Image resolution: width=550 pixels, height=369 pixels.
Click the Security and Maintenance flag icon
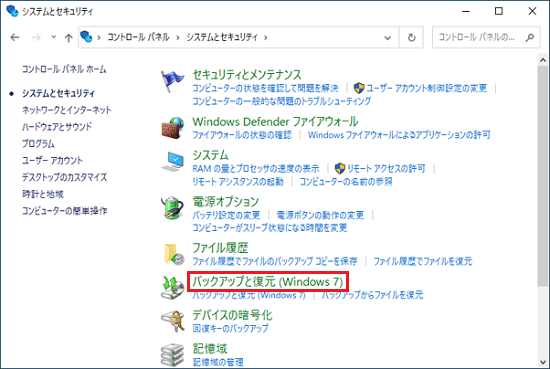coord(172,81)
